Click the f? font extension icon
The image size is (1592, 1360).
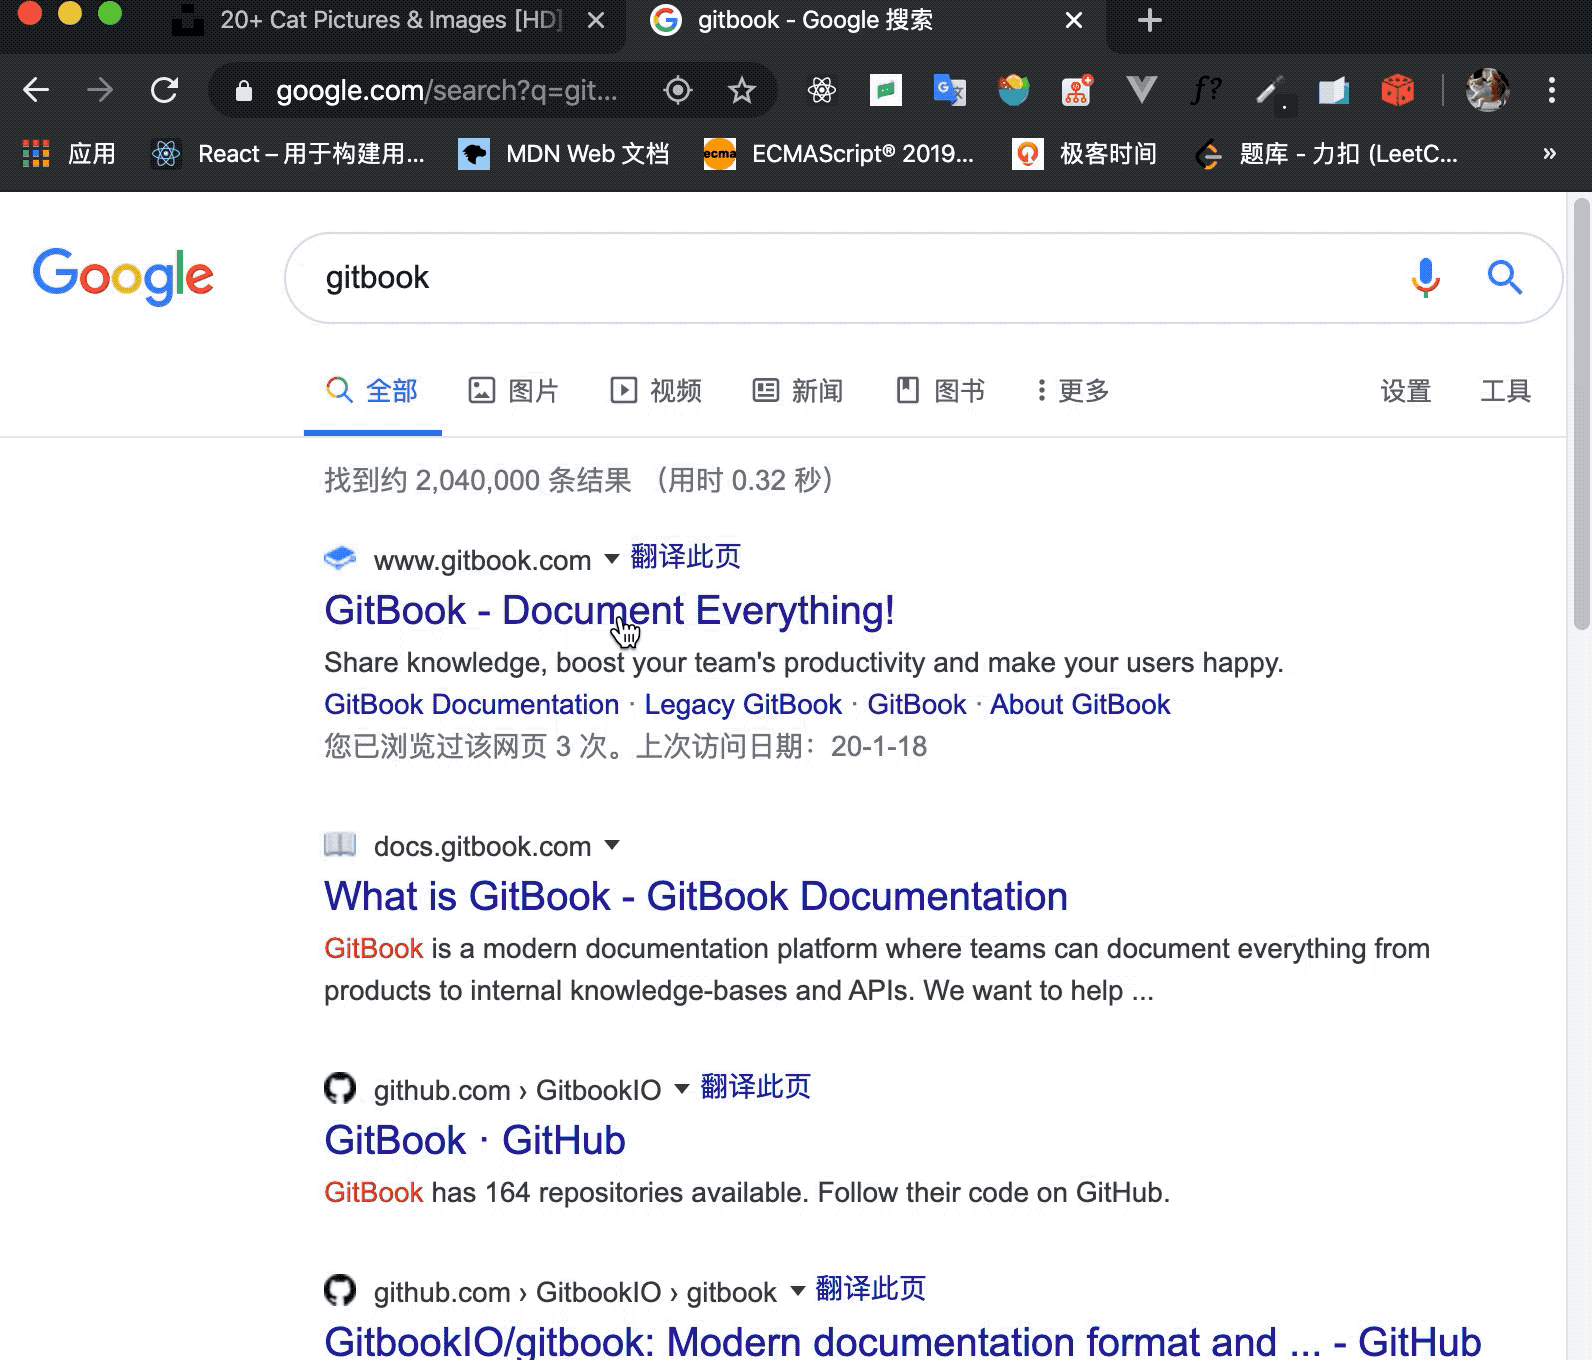[x=1206, y=90]
